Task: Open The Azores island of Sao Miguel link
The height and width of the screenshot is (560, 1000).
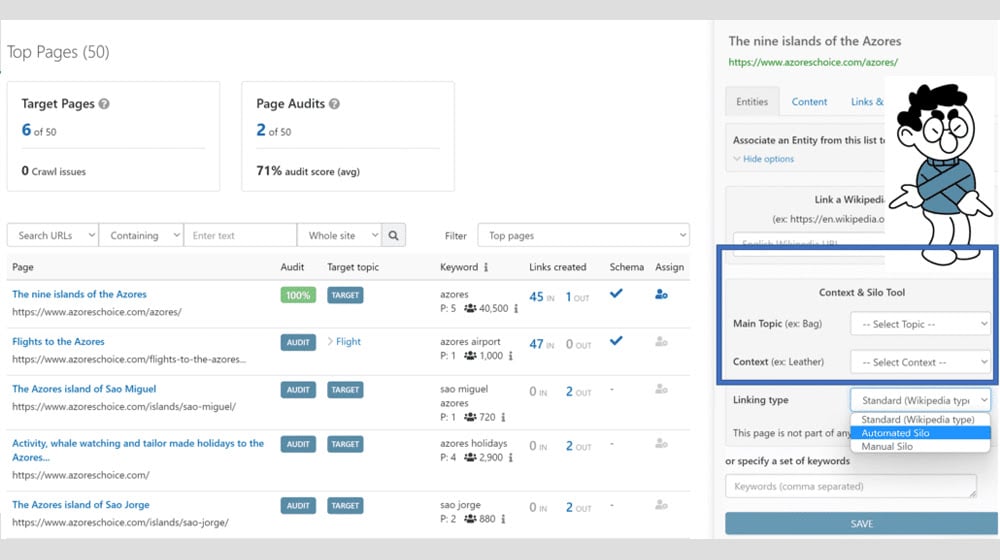Action: coord(84,388)
